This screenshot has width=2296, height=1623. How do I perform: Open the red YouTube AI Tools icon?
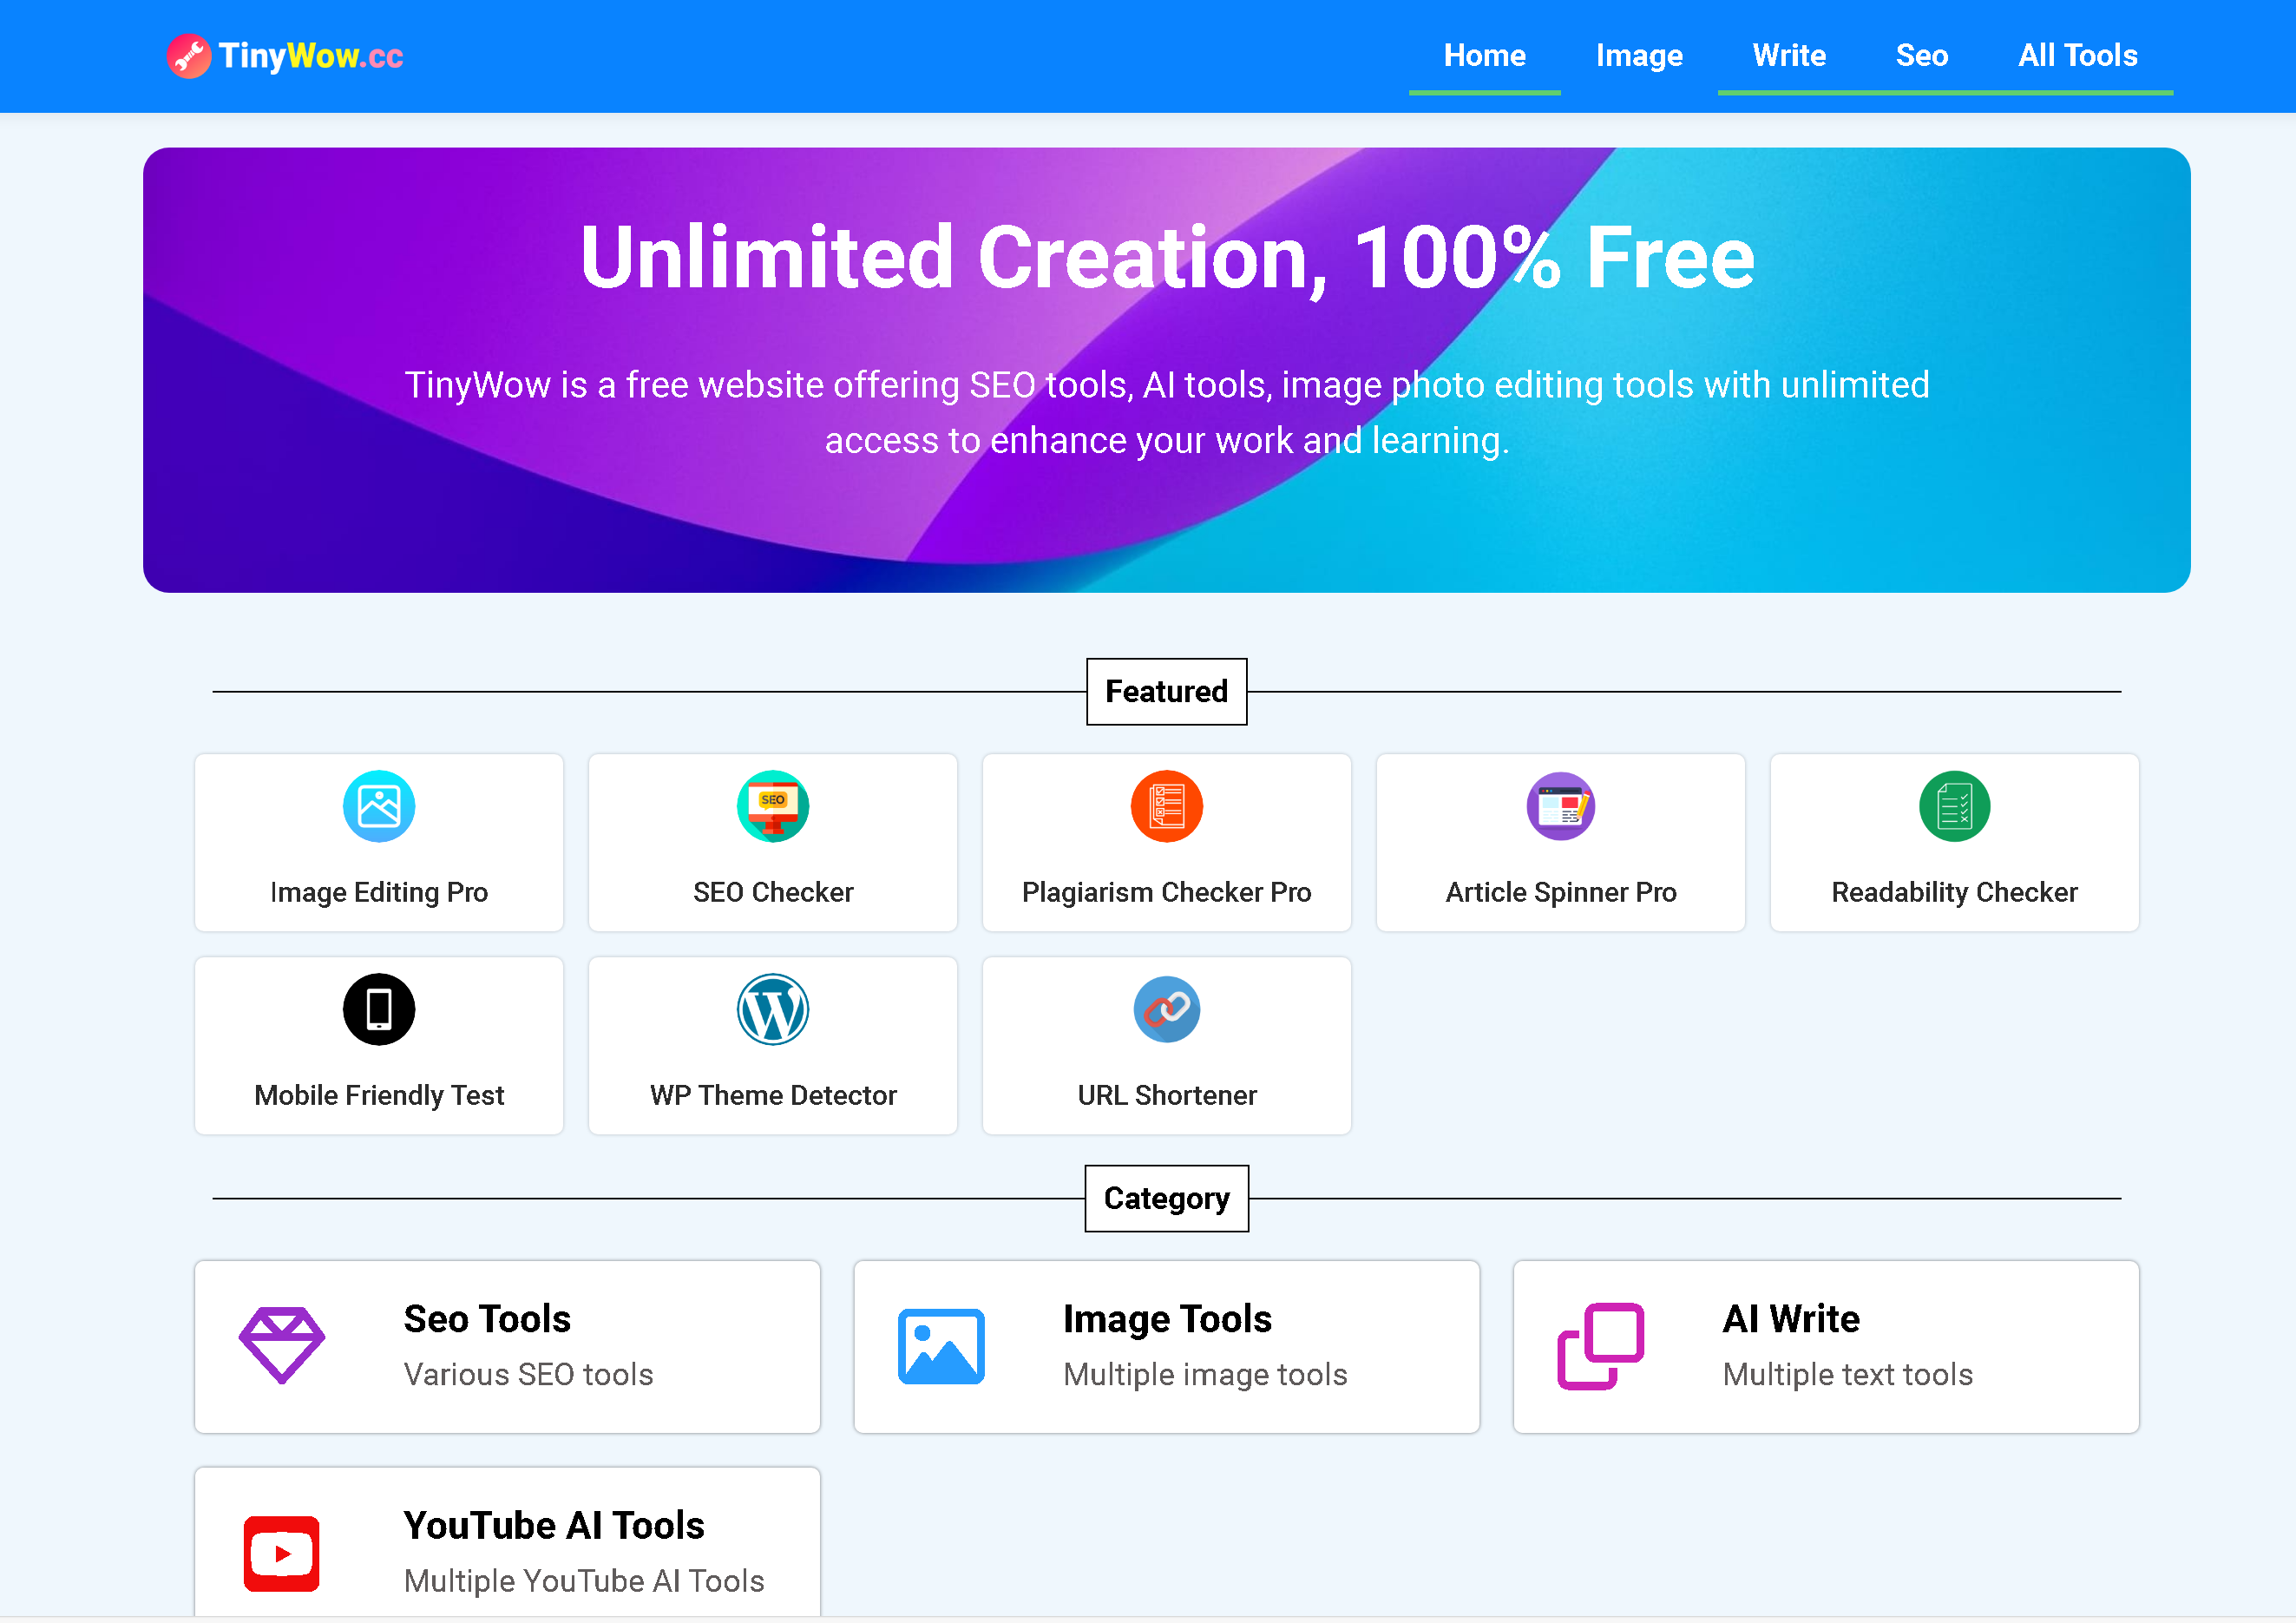(282, 1553)
